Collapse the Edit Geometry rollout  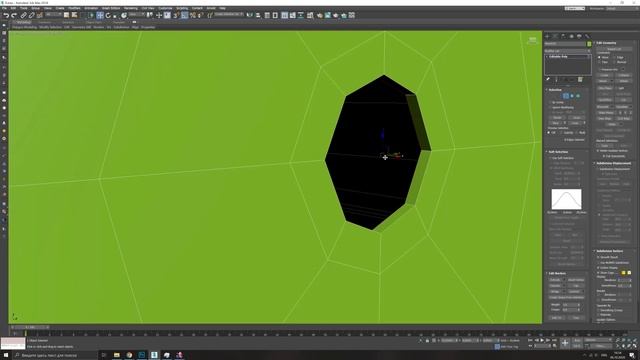coord(606,43)
